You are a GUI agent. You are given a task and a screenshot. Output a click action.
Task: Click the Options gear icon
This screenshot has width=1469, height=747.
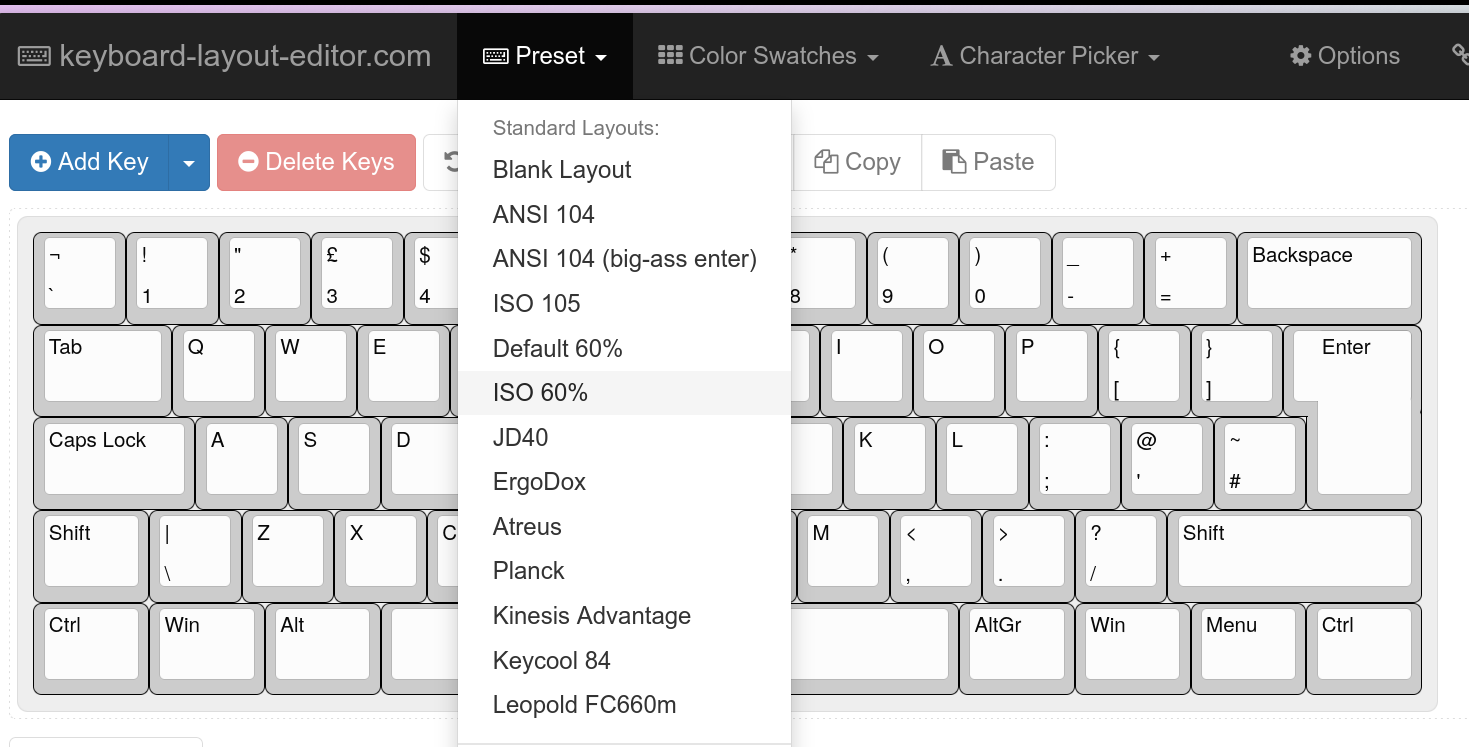(x=1300, y=56)
